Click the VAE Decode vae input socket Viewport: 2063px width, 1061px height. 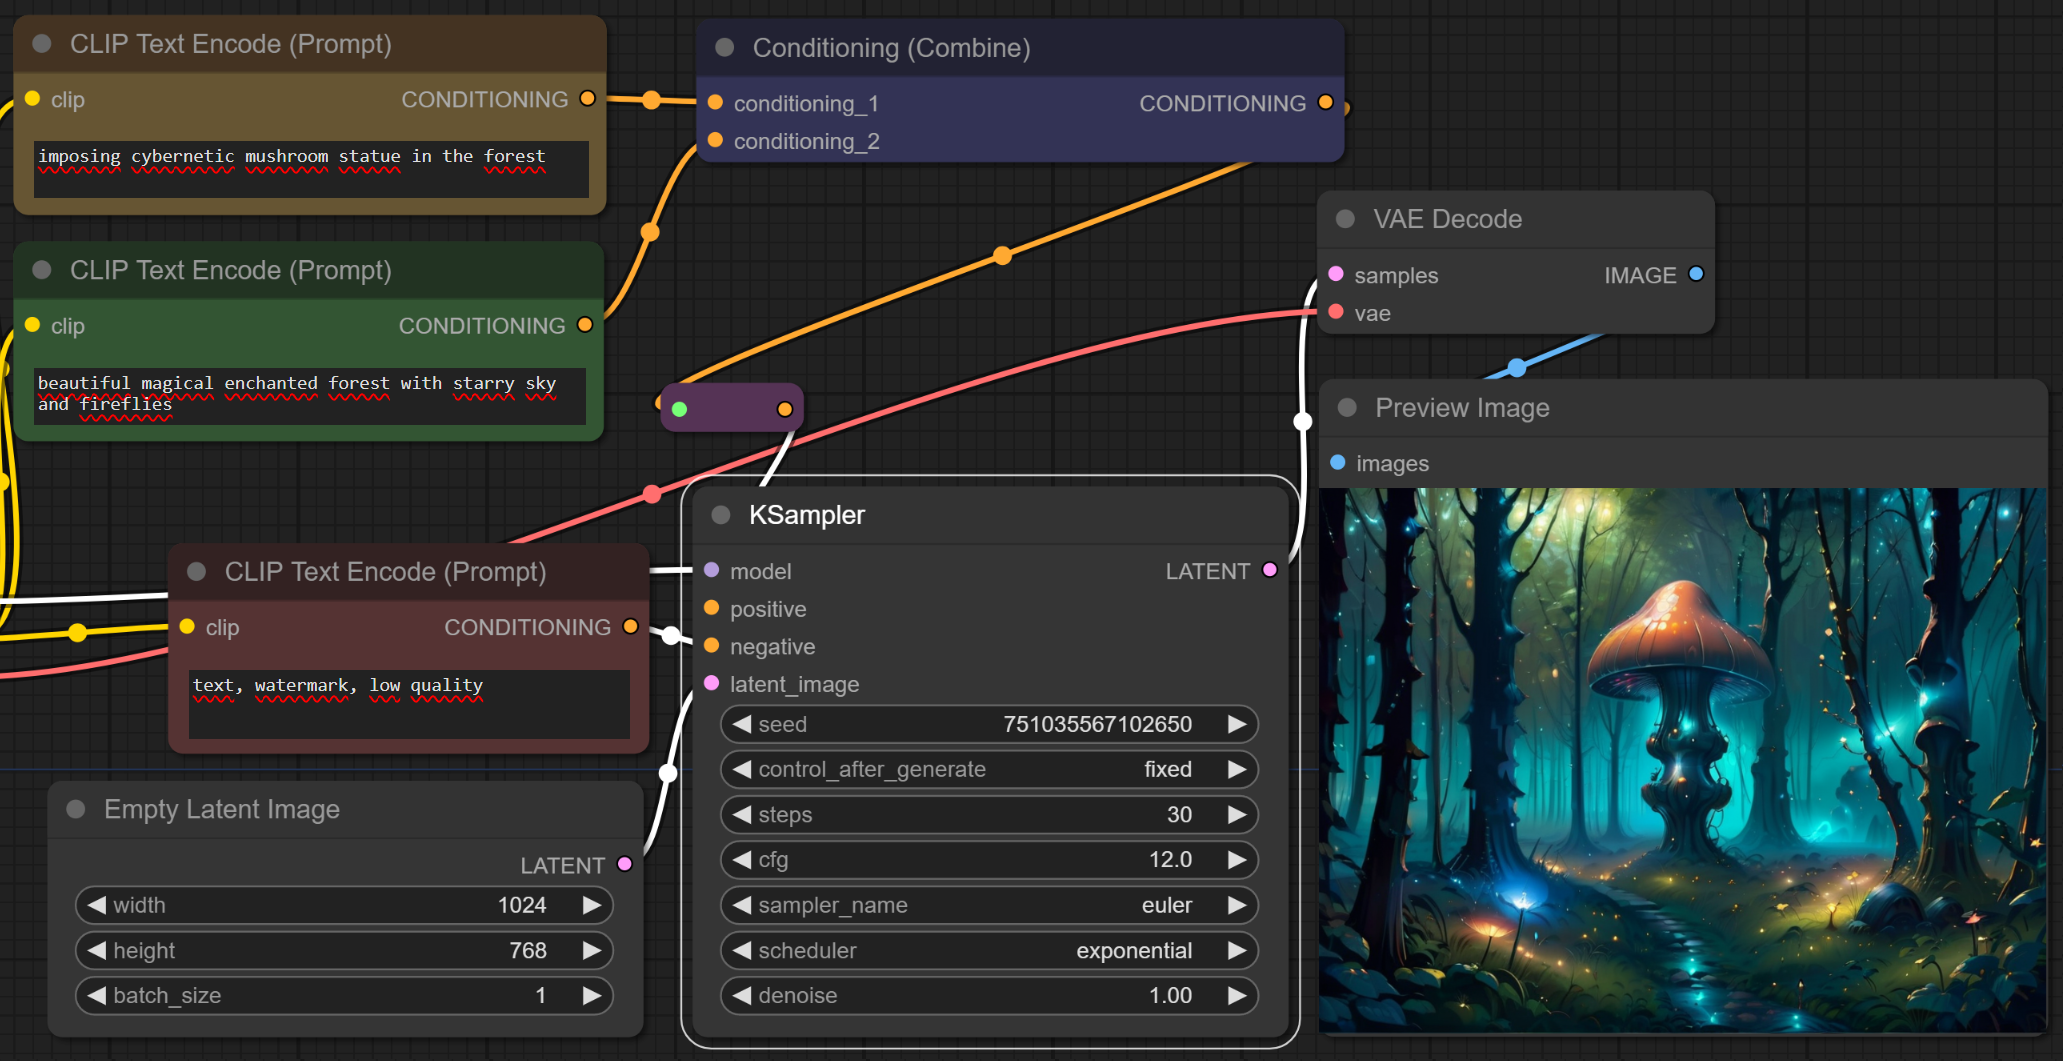[1336, 312]
